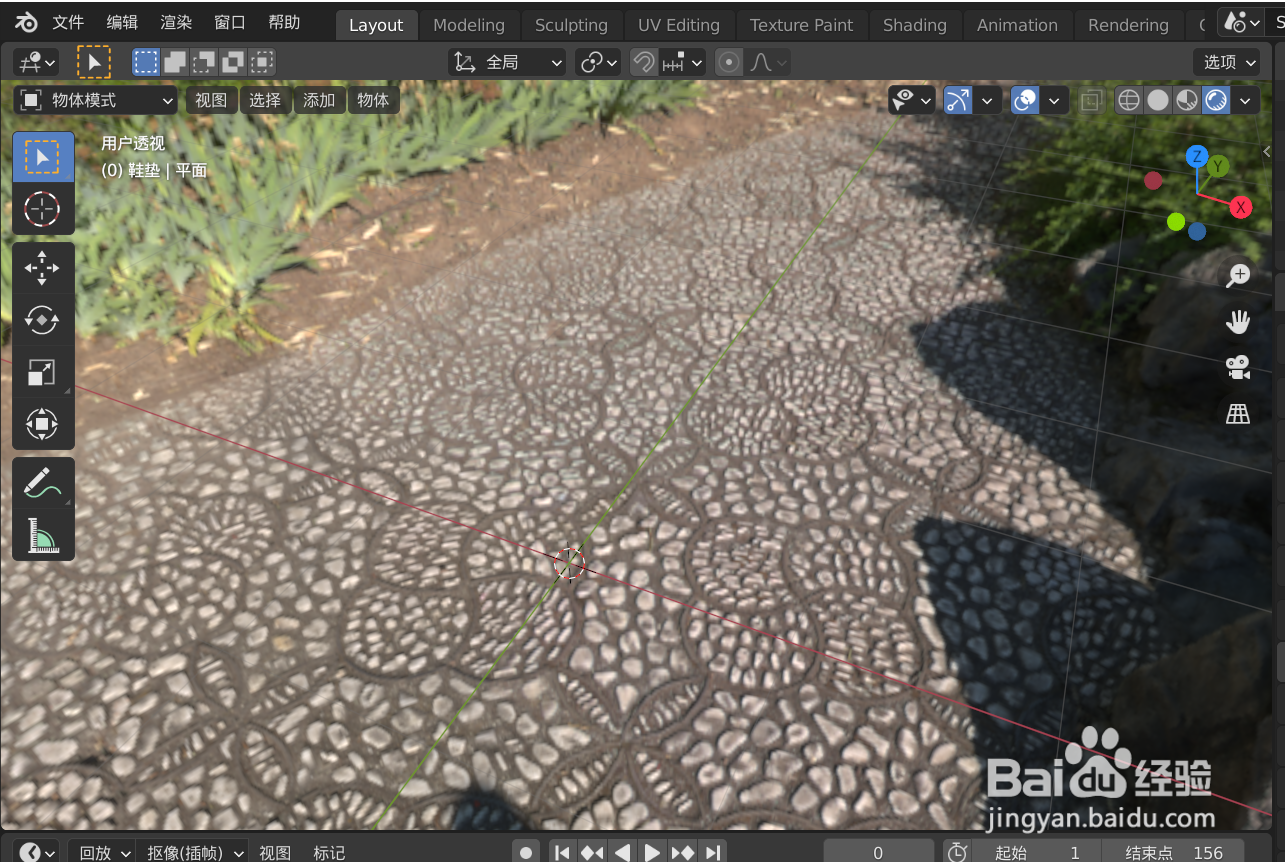Set selection mode to intersect selection

point(262,63)
